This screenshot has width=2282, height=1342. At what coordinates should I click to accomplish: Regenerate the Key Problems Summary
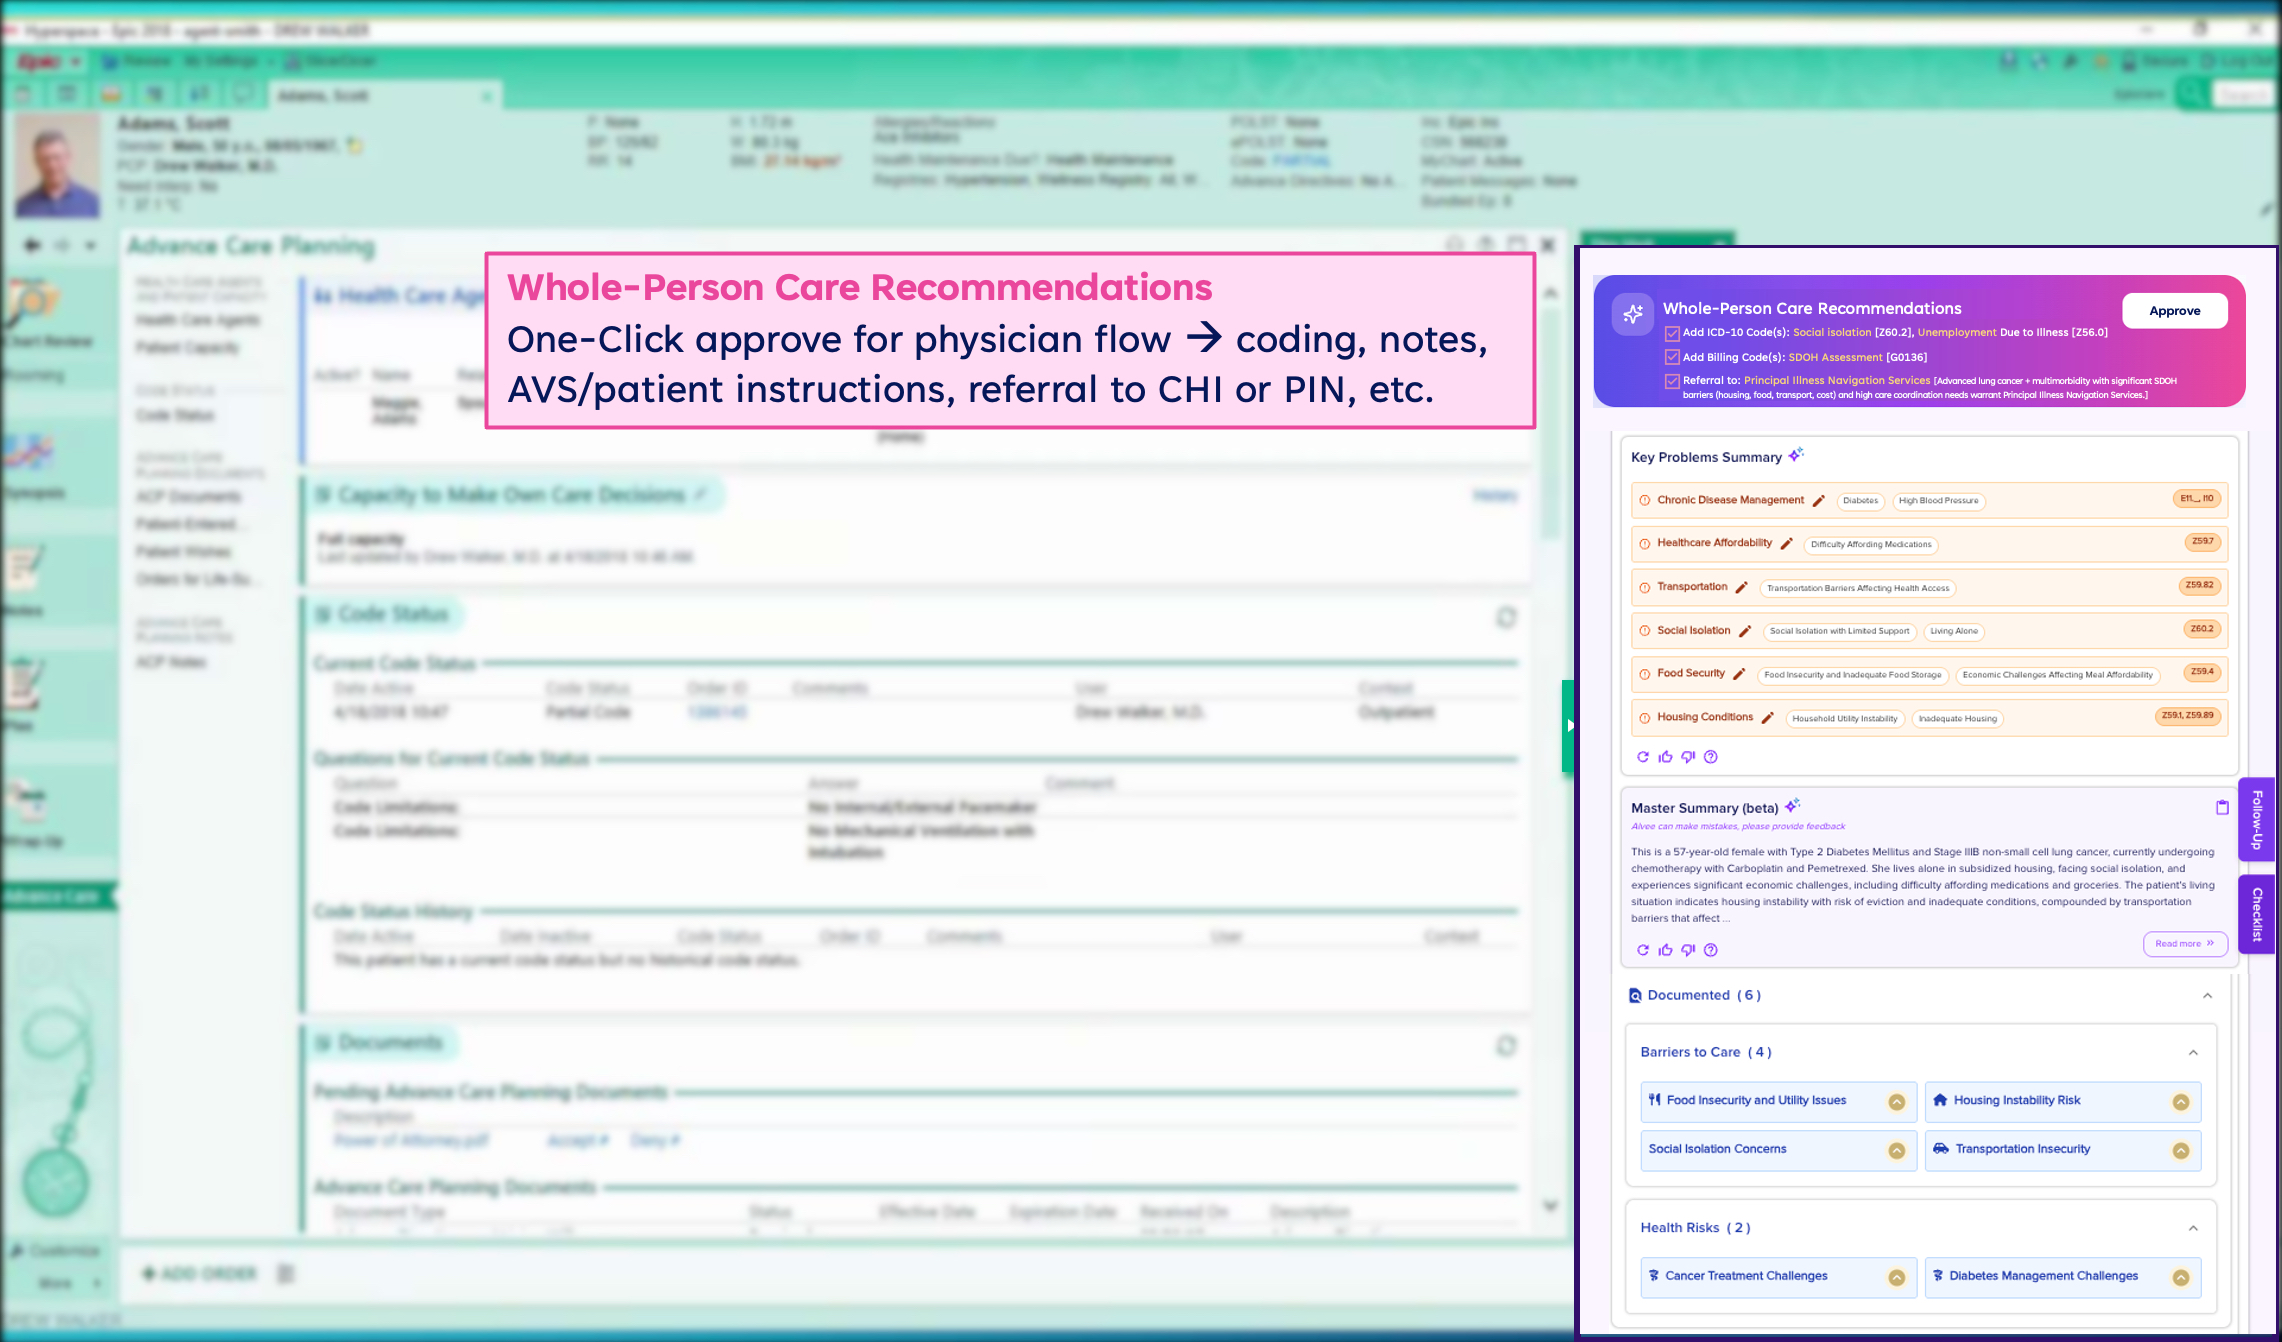coord(1642,757)
